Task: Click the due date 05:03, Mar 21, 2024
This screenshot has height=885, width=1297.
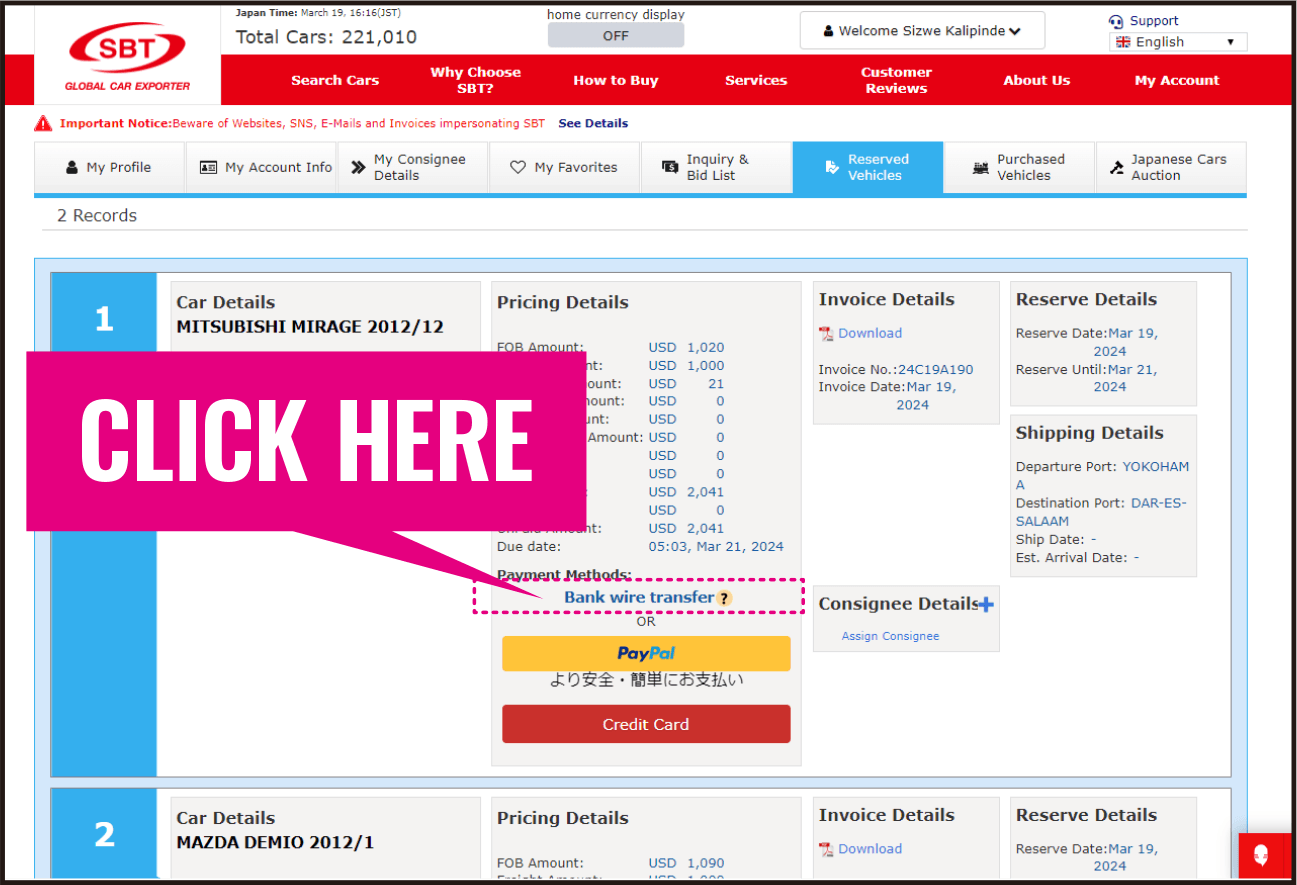Action: [x=716, y=547]
